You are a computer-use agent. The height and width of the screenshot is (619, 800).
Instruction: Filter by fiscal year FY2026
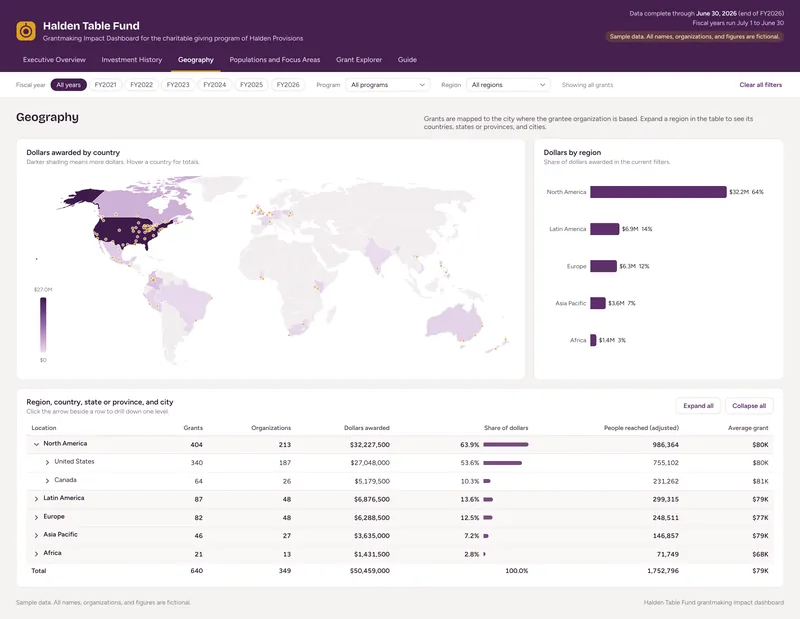pos(288,85)
